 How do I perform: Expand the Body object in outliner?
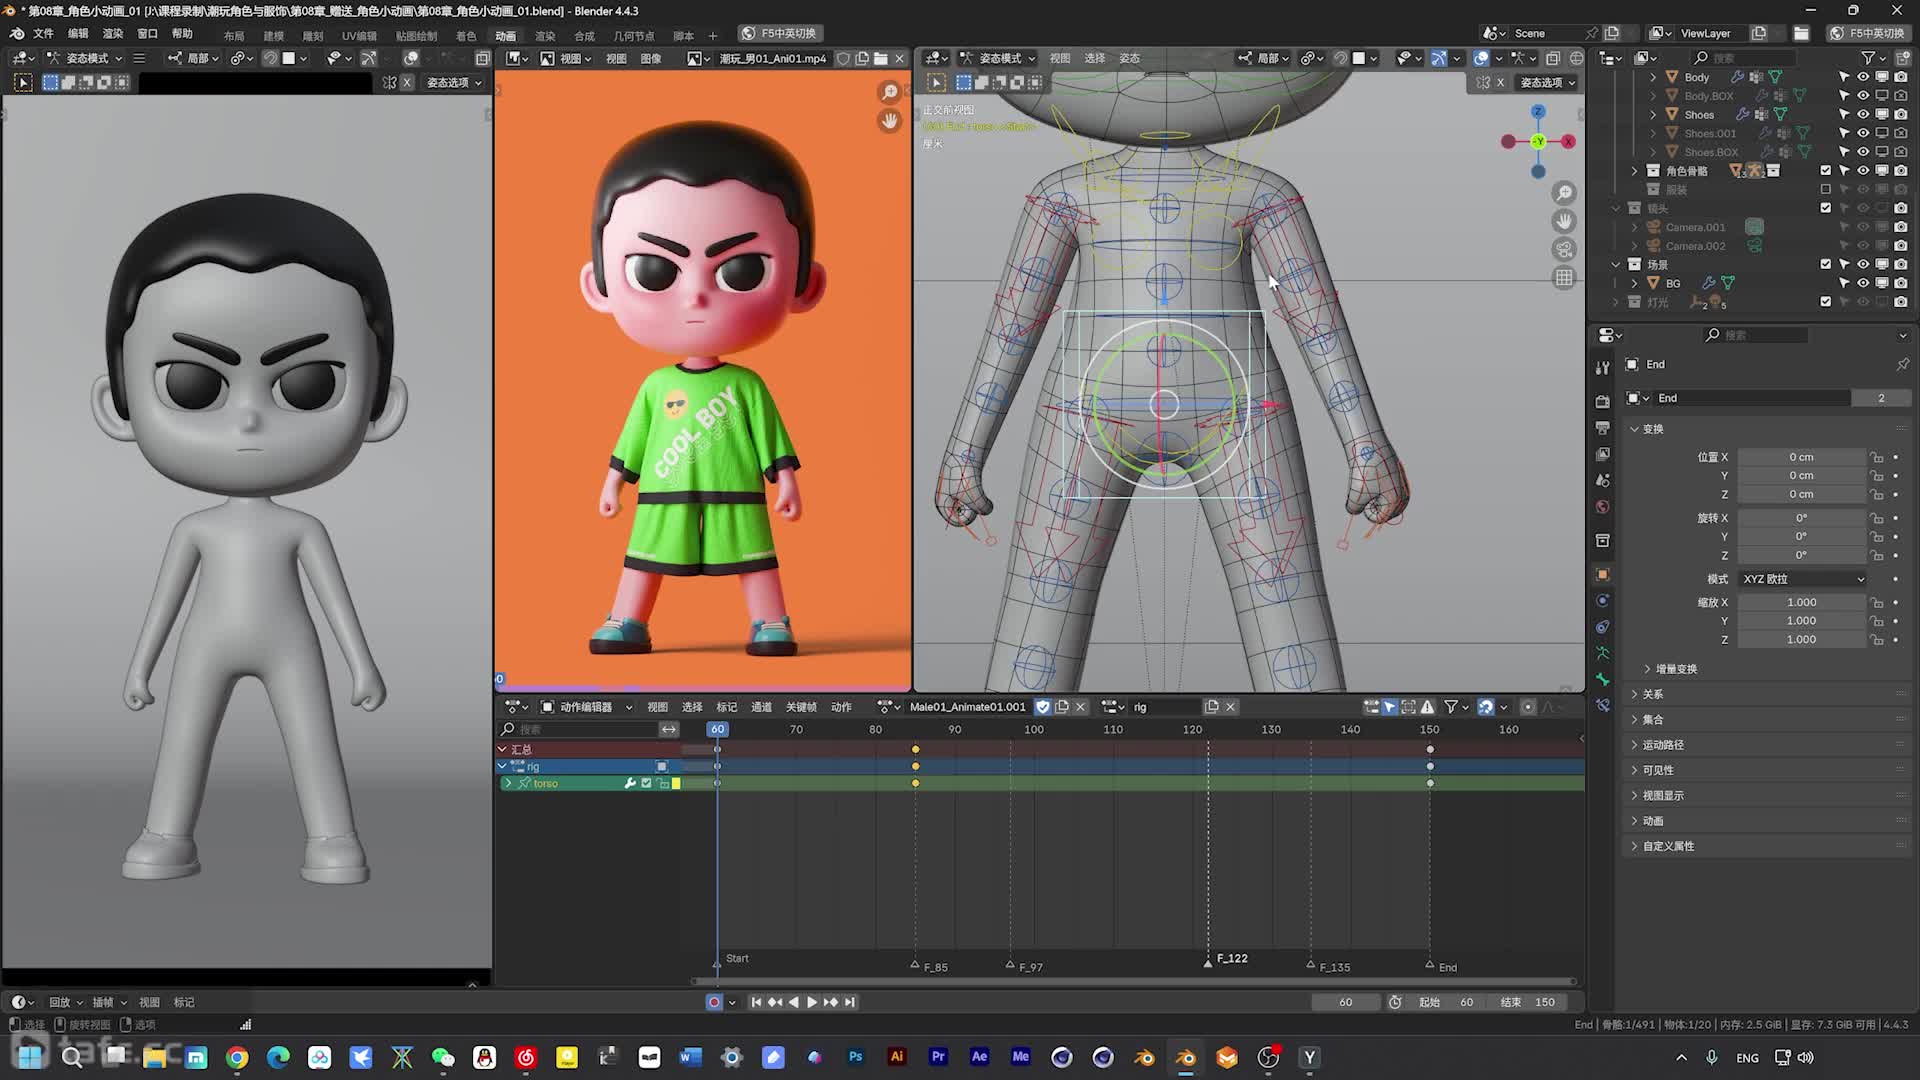[1653, 77]
